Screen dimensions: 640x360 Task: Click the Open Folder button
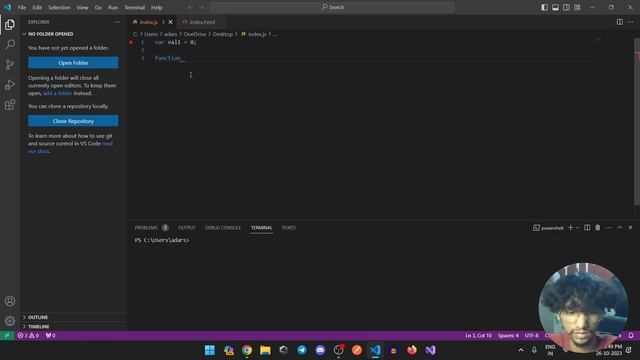tap(73, 63)
